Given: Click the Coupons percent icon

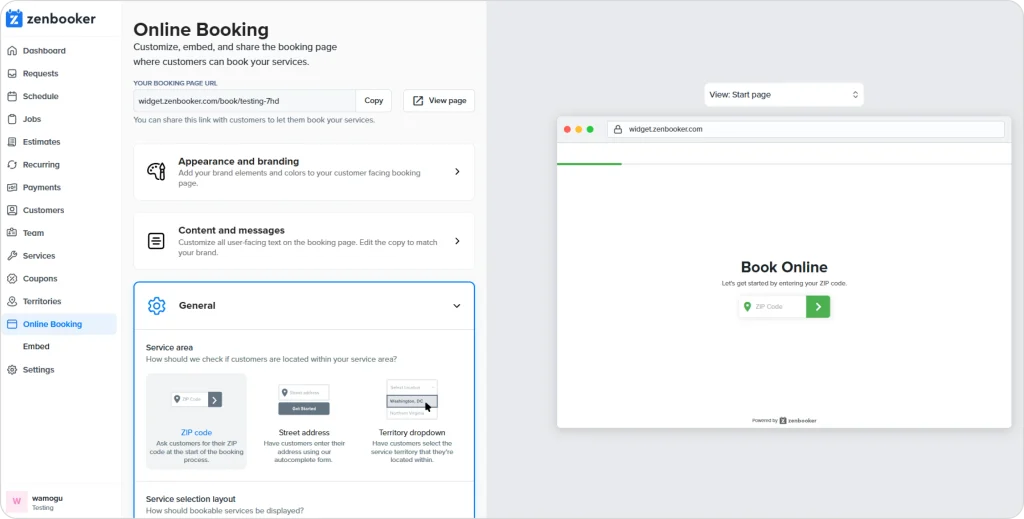Looking at the screenshot, I should pyautogui.click(x=12, y=279).
